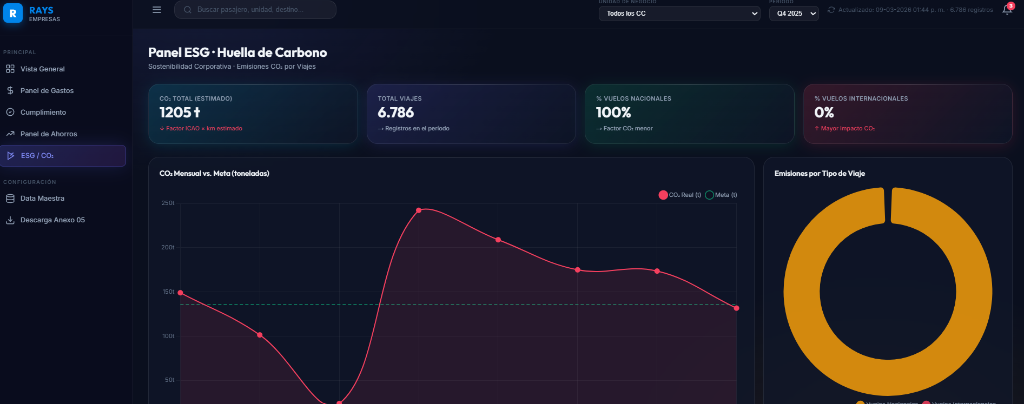This screenshot has width=1024, height=404.
Task: Click the orange donut chart segment
Action: pyautogui.click(x=802, y=300)
